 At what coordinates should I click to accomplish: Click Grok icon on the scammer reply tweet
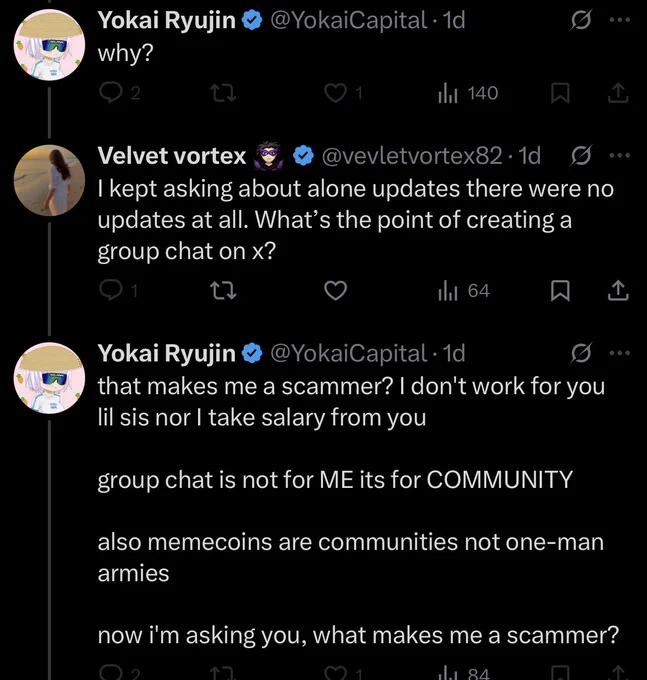click(580, 353)
